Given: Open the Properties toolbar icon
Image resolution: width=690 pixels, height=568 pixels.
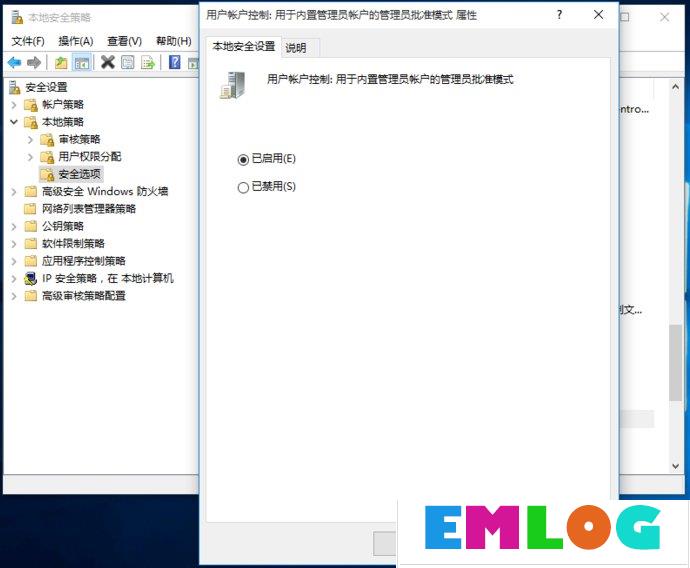Looking at the screenshot, I should 128,62.
